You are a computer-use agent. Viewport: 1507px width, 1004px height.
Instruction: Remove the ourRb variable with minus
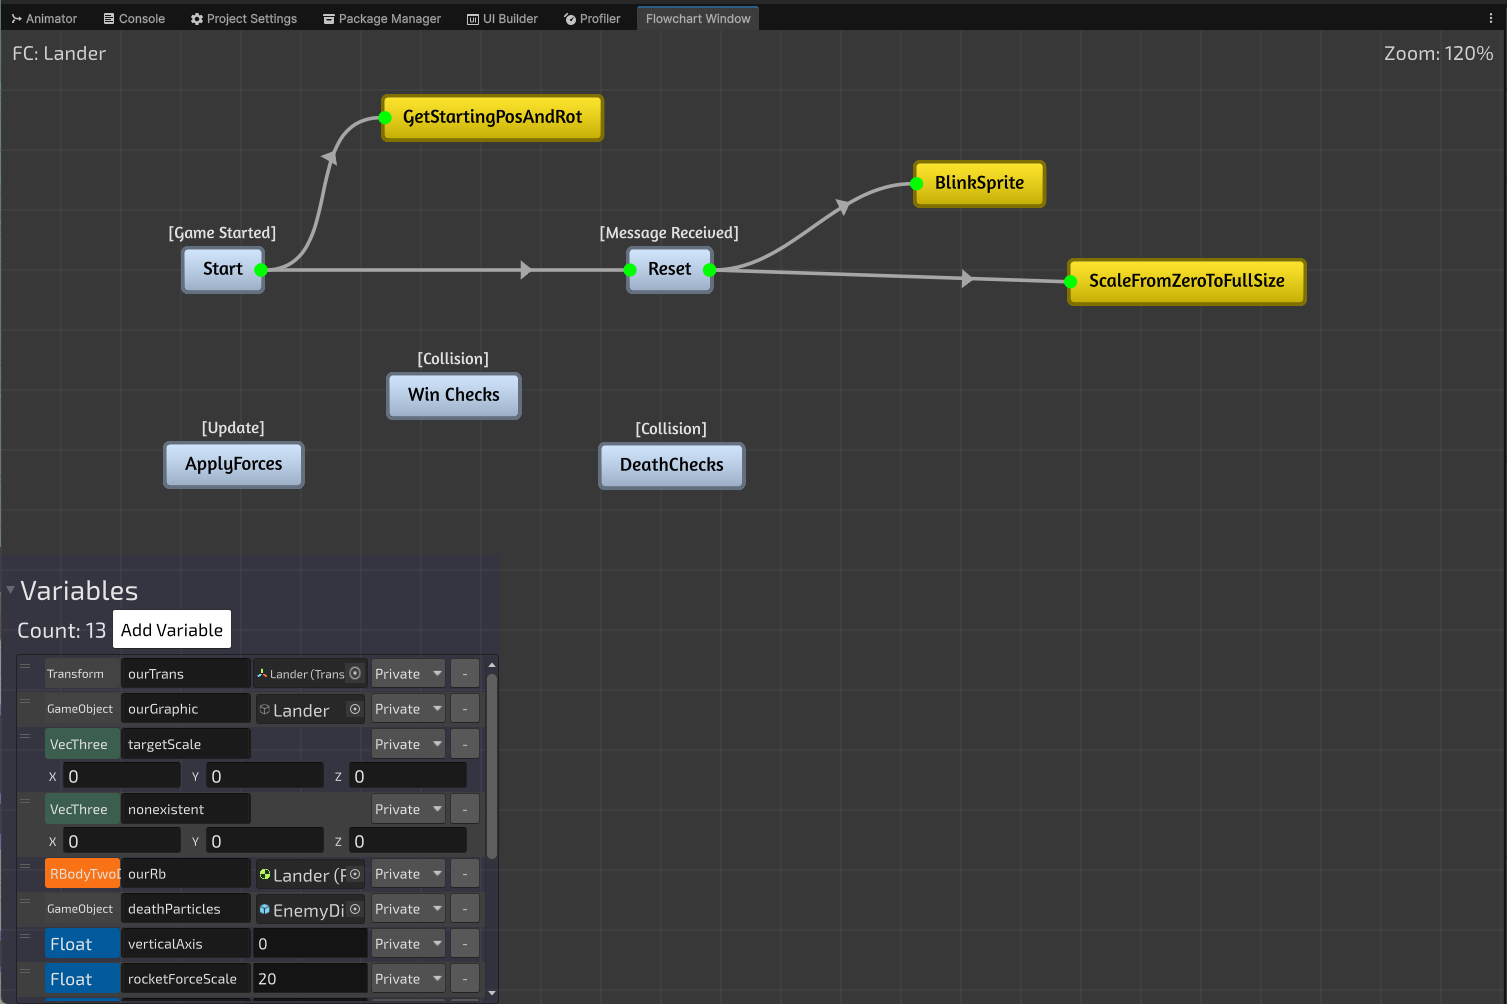point(465,874)
